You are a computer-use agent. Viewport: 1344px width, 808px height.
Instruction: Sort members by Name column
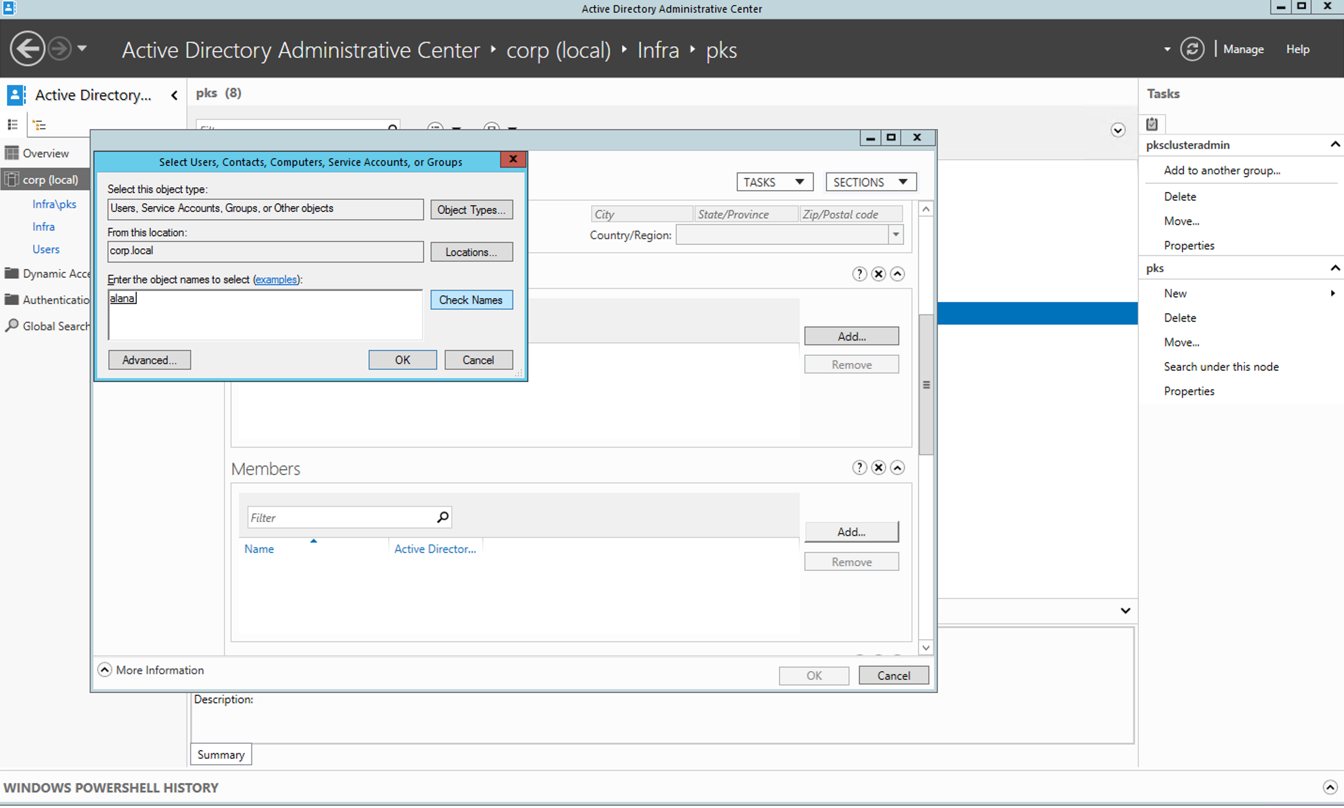[x=259, y=549]
